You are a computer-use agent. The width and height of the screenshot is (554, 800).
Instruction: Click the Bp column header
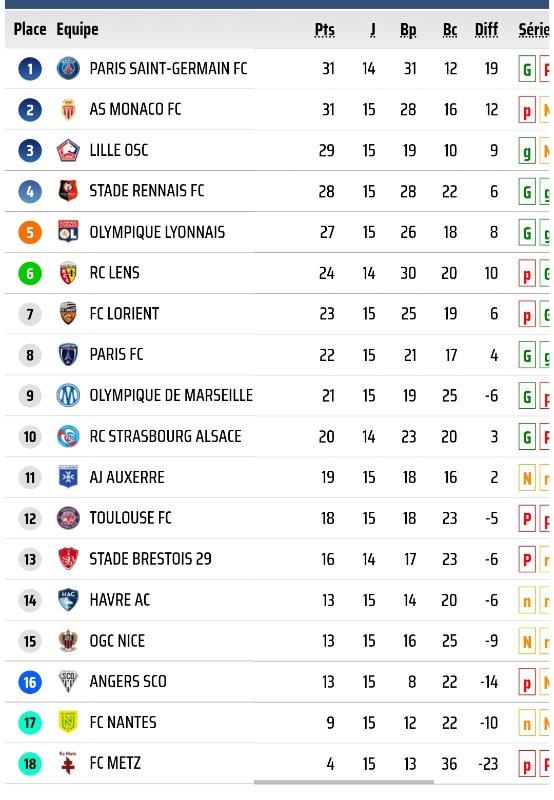point(408,30)
